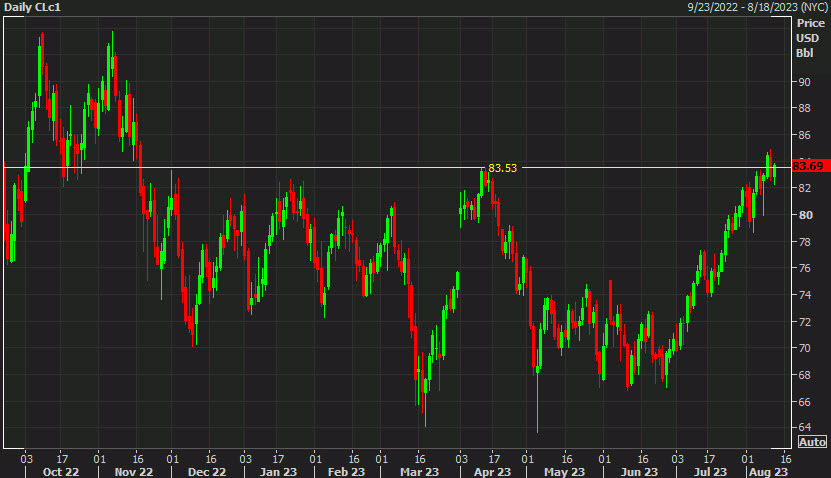
Task: Click the Oct 22 month label
Action: coord(60,472)
